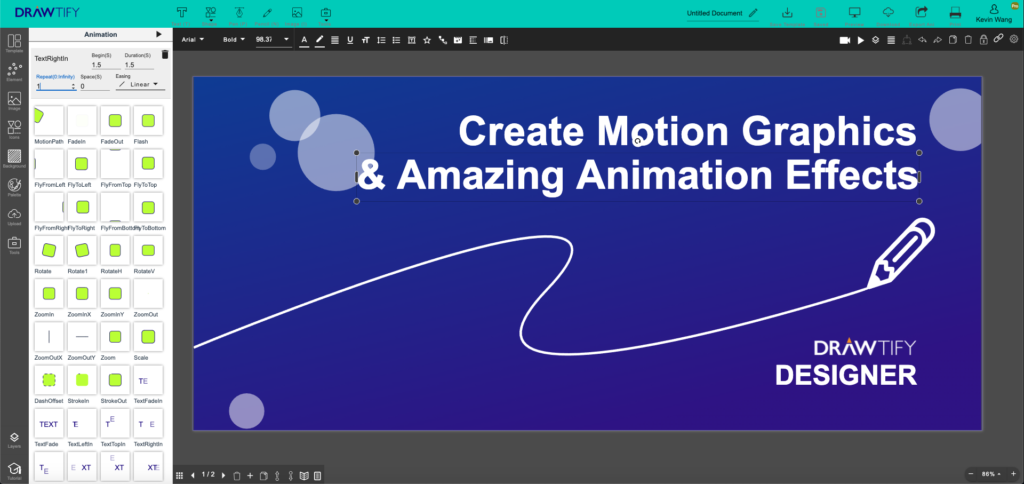Click the video camera icon in toolbar
1024x484 pixels.
(x=844, y=40)
